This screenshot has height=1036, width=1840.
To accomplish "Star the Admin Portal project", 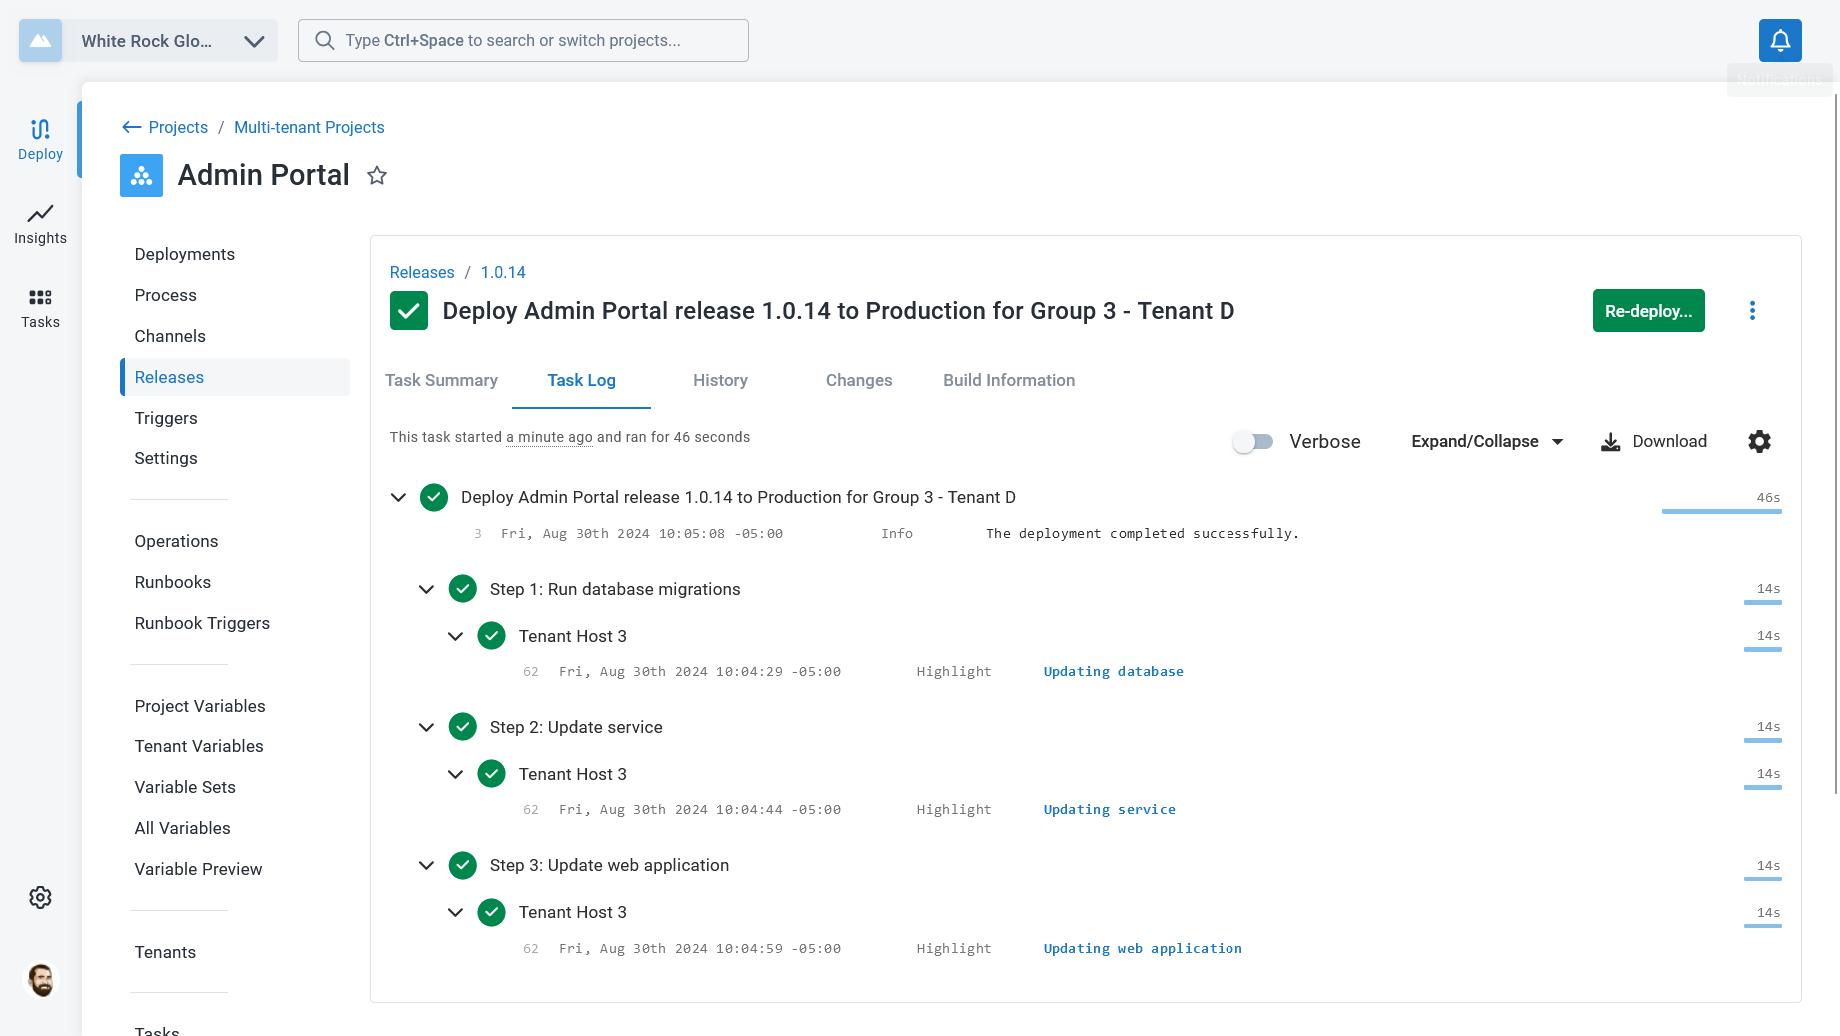I will click(377, 176).
